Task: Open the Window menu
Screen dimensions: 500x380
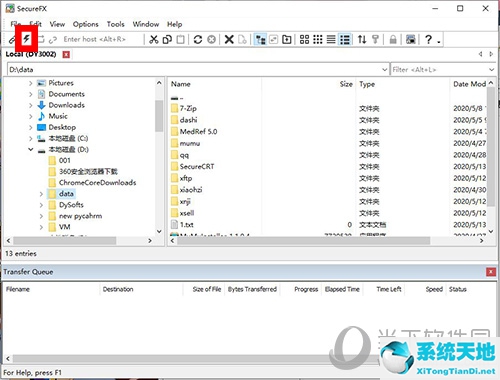Action: click(x=146, y=24)
